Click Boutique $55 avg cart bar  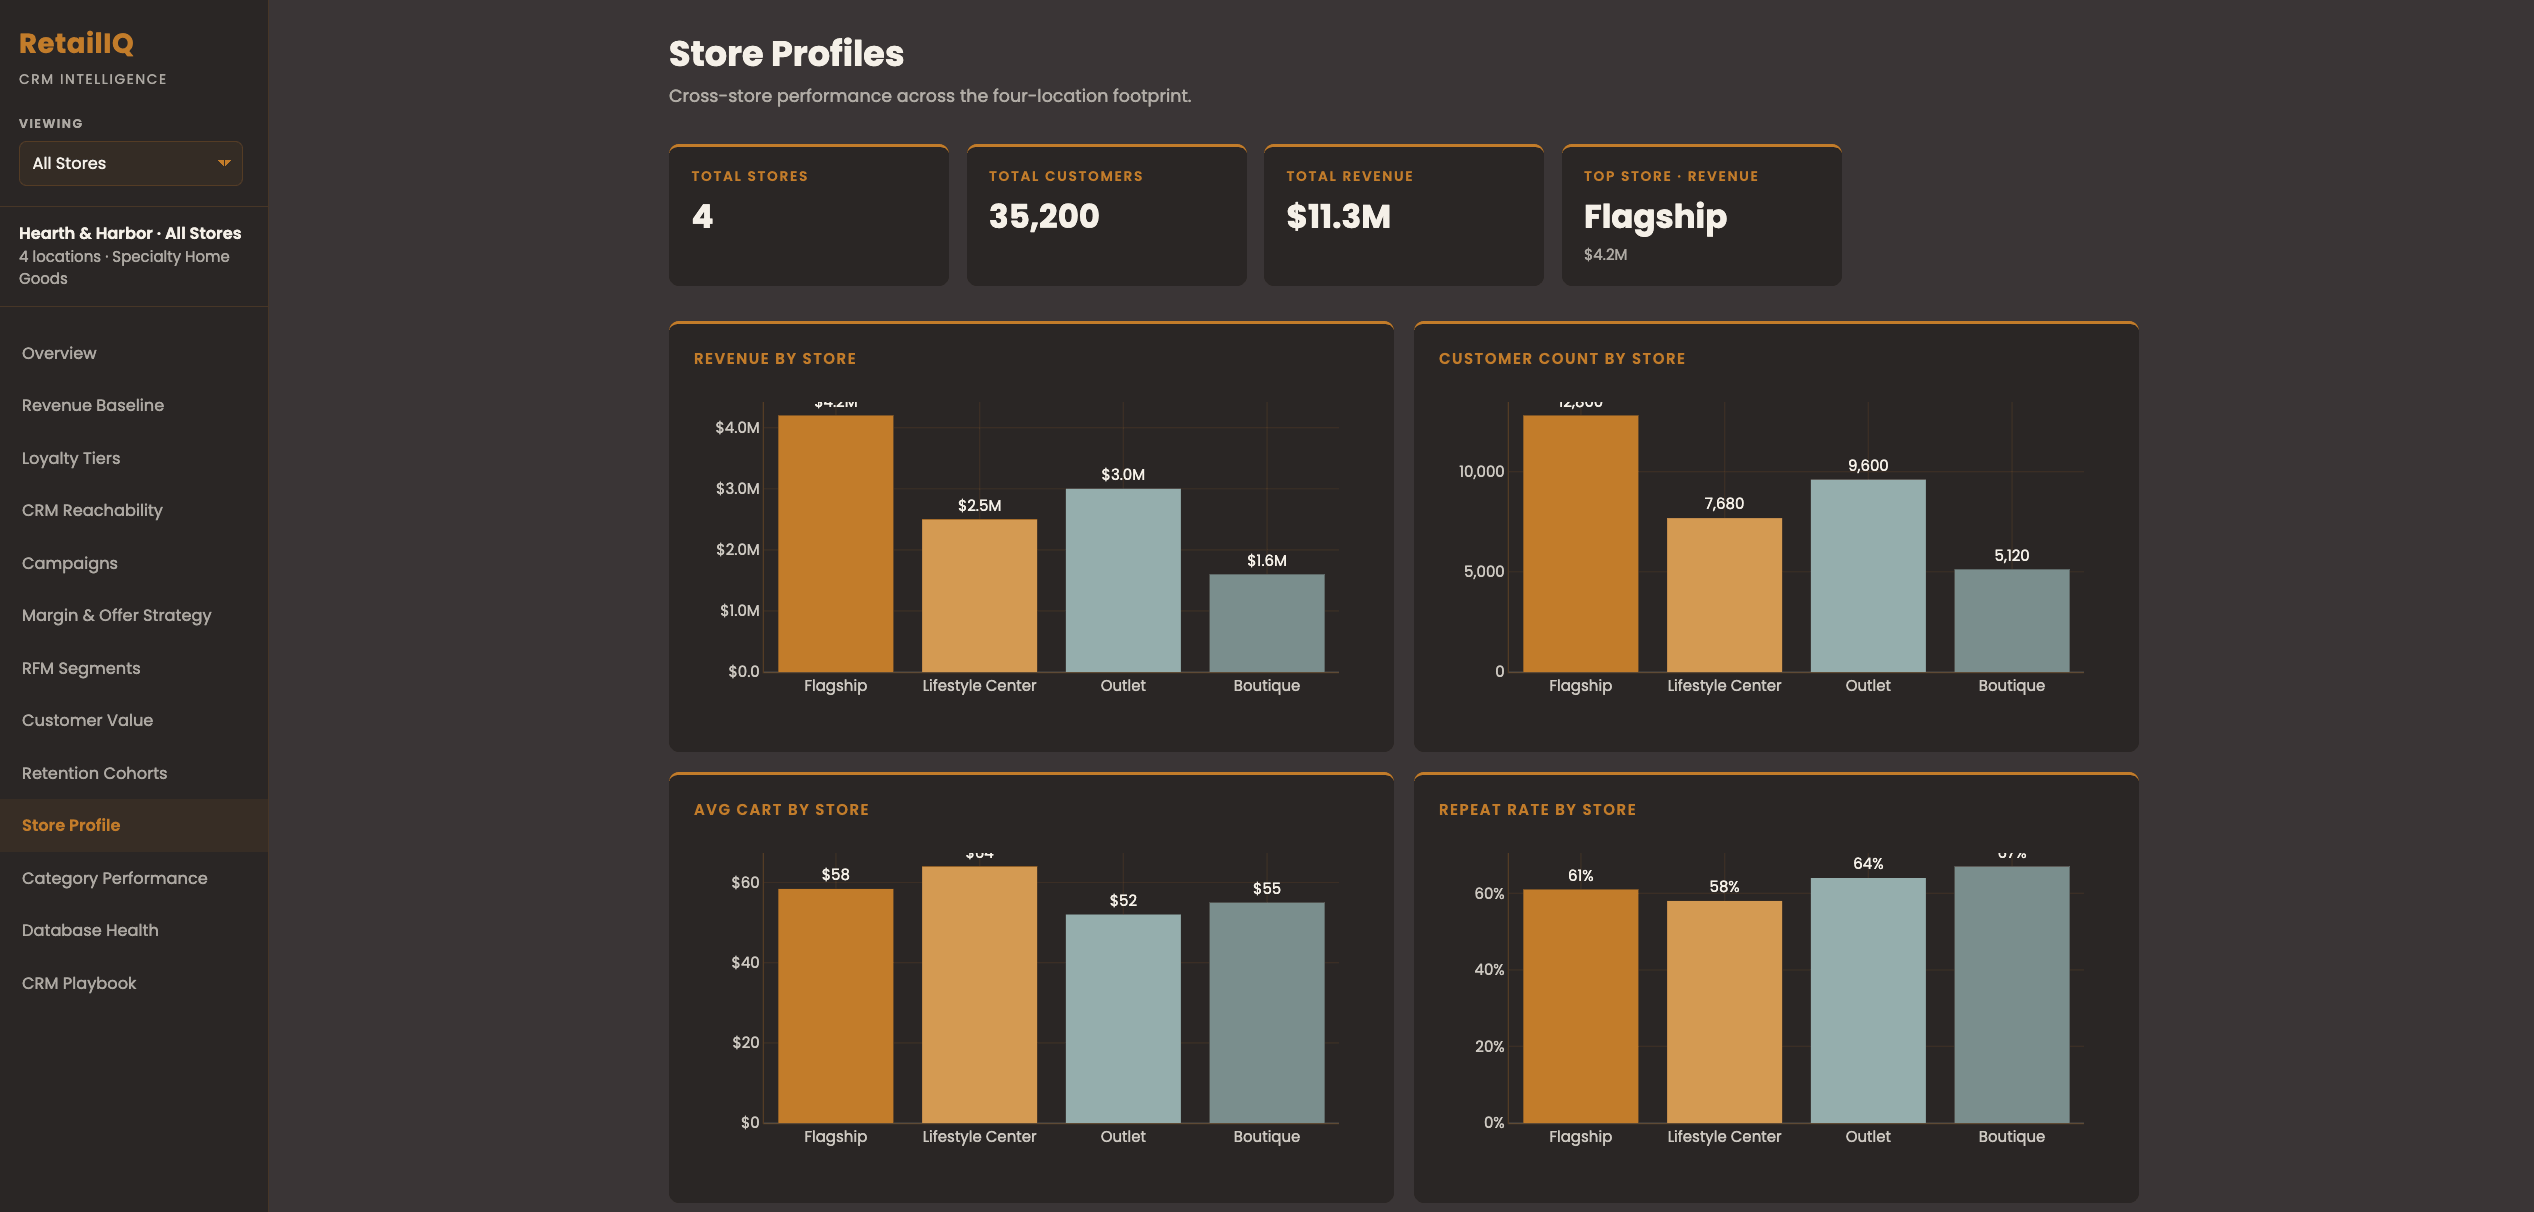tap(1267, 1012)
